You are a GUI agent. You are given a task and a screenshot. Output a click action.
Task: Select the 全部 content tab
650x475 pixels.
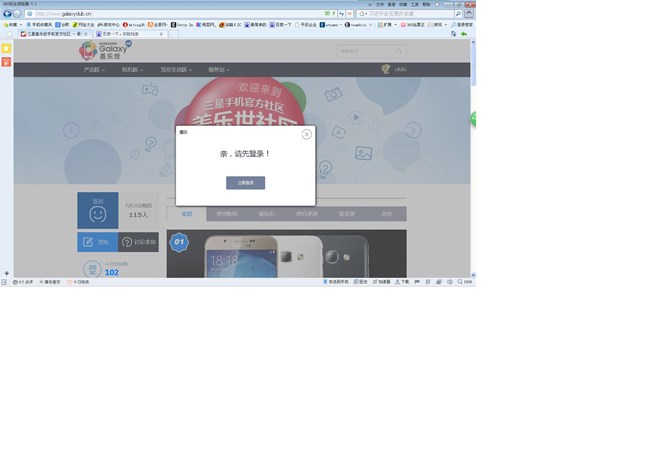pyautogui.click(x=186, y=214)
